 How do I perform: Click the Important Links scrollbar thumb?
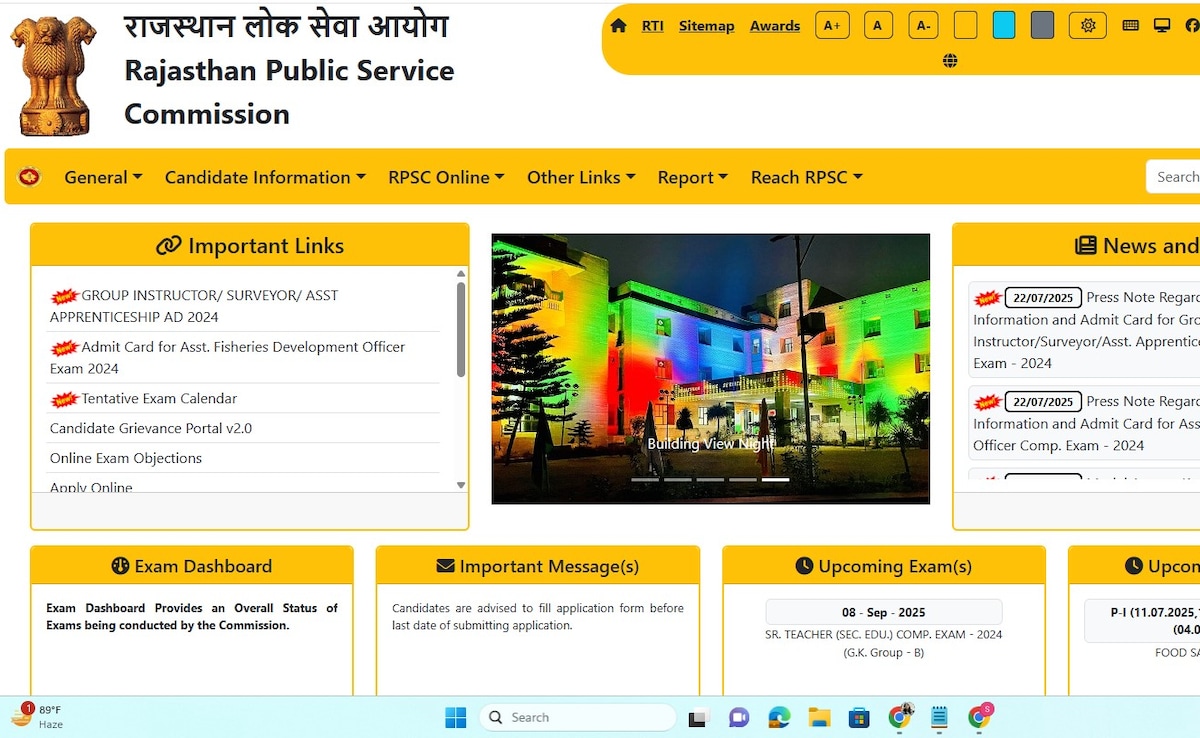pyautogui.click(x=461, y=329)
